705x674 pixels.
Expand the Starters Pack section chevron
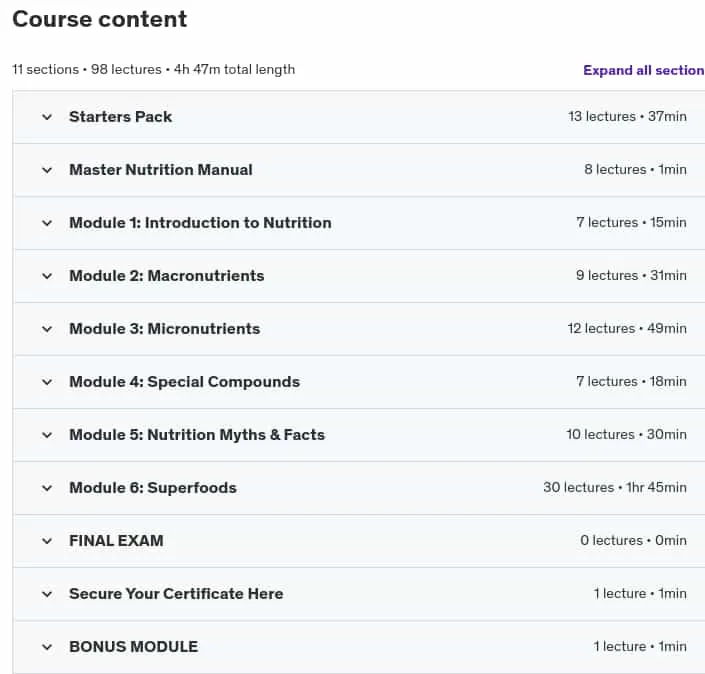pyautogui.click(x=47, y=117)
